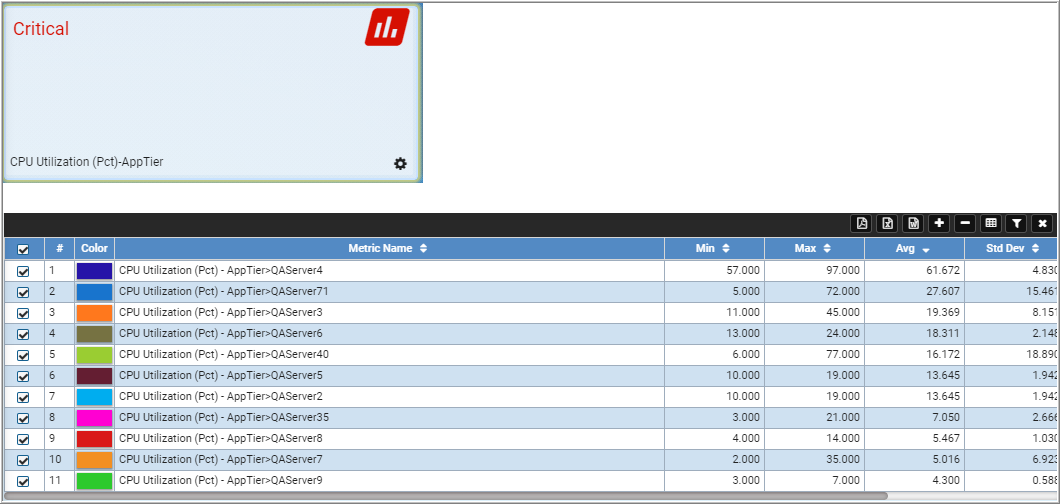Export the table to Word
The height and width of the screenshot is (504, 1060).
913,223
